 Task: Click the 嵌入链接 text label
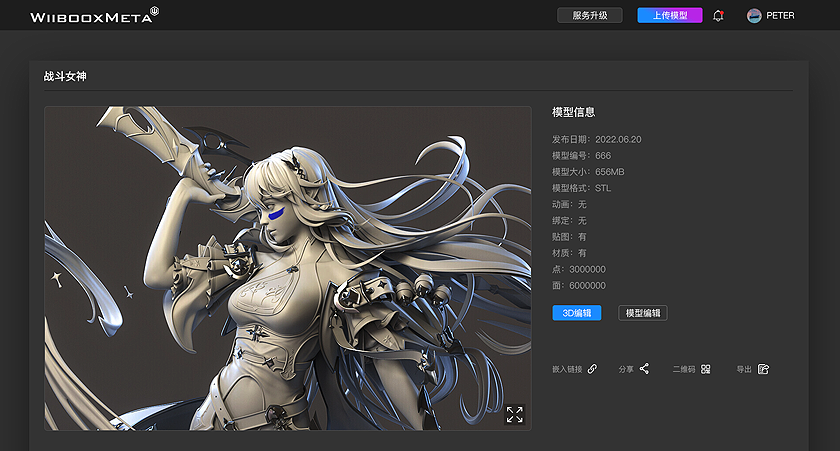567,369
